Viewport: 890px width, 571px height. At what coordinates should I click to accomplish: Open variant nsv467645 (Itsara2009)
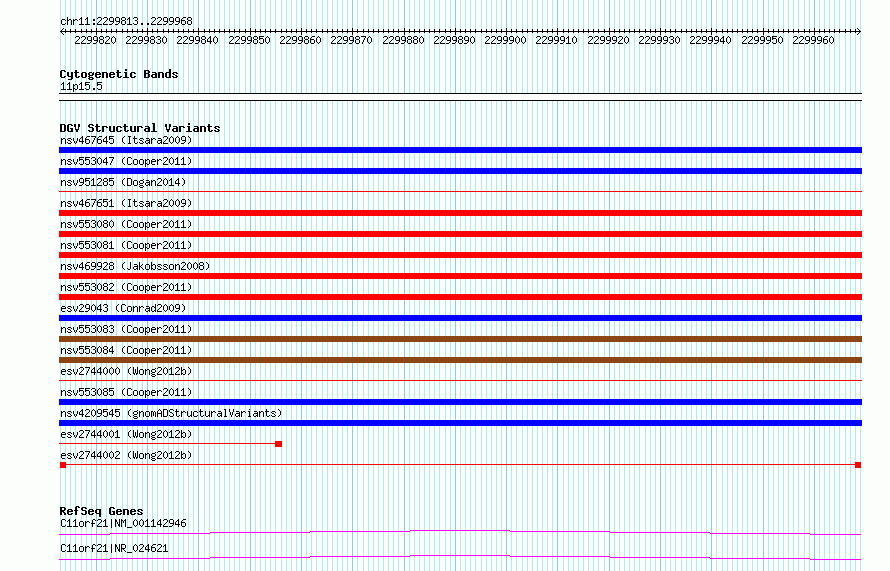pos(126,140)
